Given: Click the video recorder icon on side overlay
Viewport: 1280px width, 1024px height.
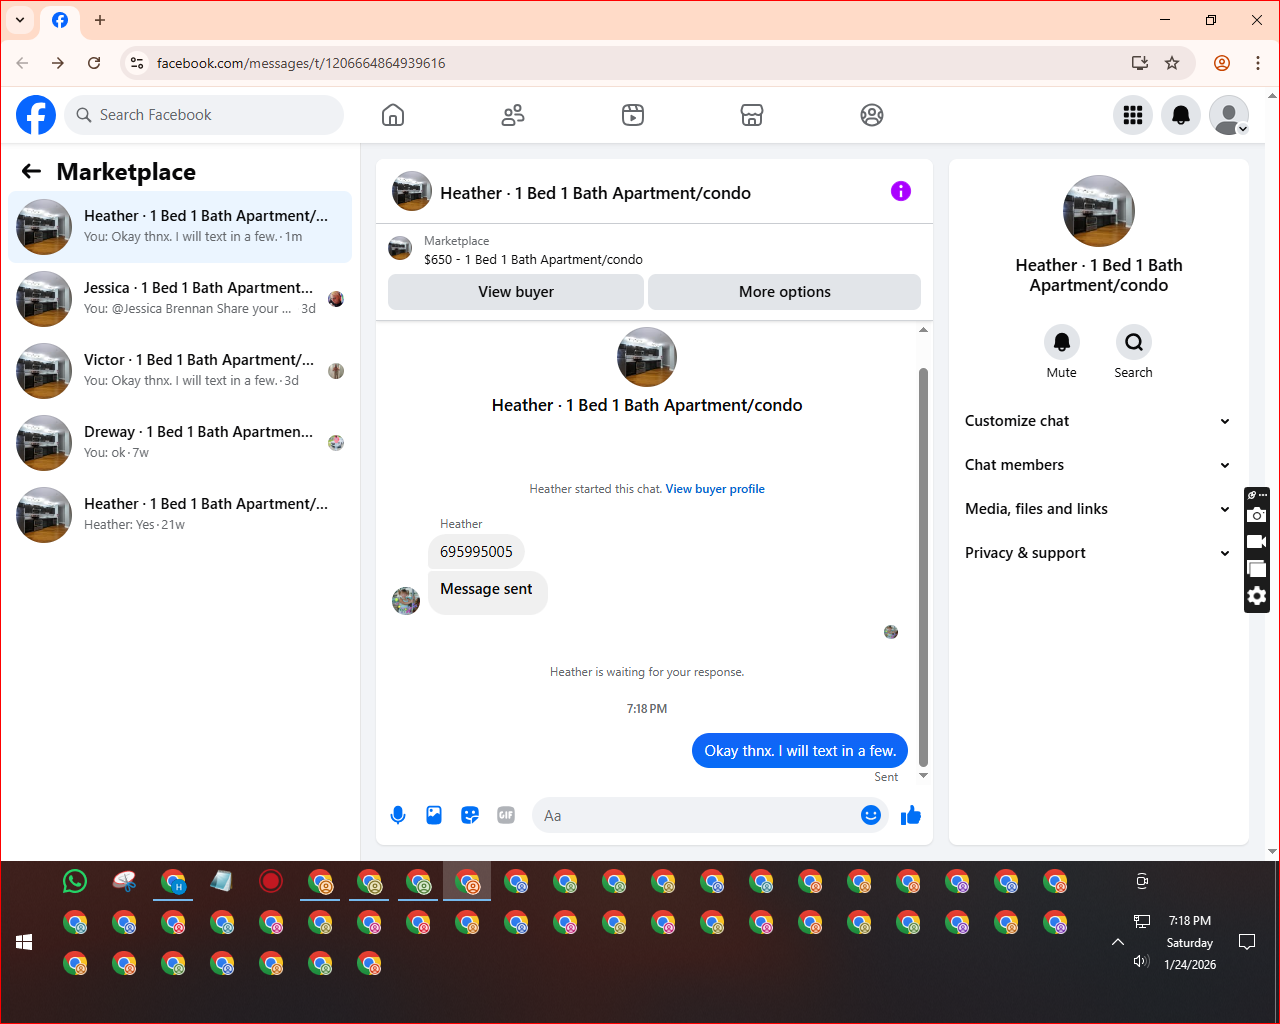Looking at the screenshot, I should point(1257,542).
